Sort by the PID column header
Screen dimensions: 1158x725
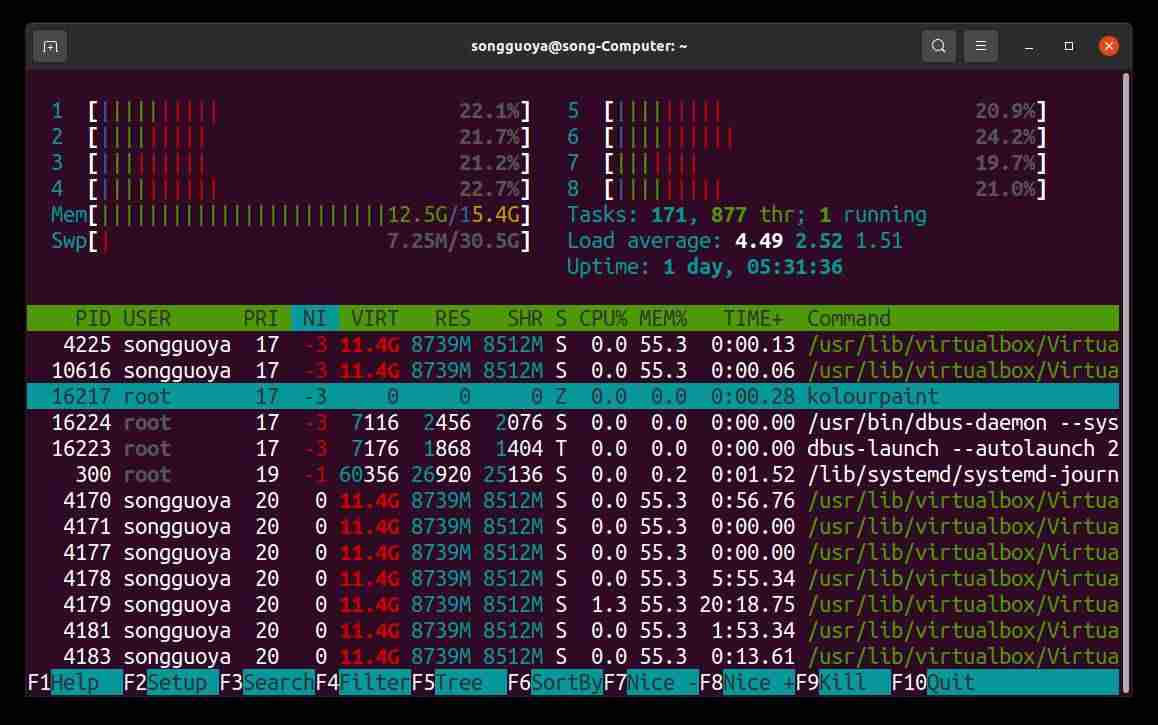[92, 319]
